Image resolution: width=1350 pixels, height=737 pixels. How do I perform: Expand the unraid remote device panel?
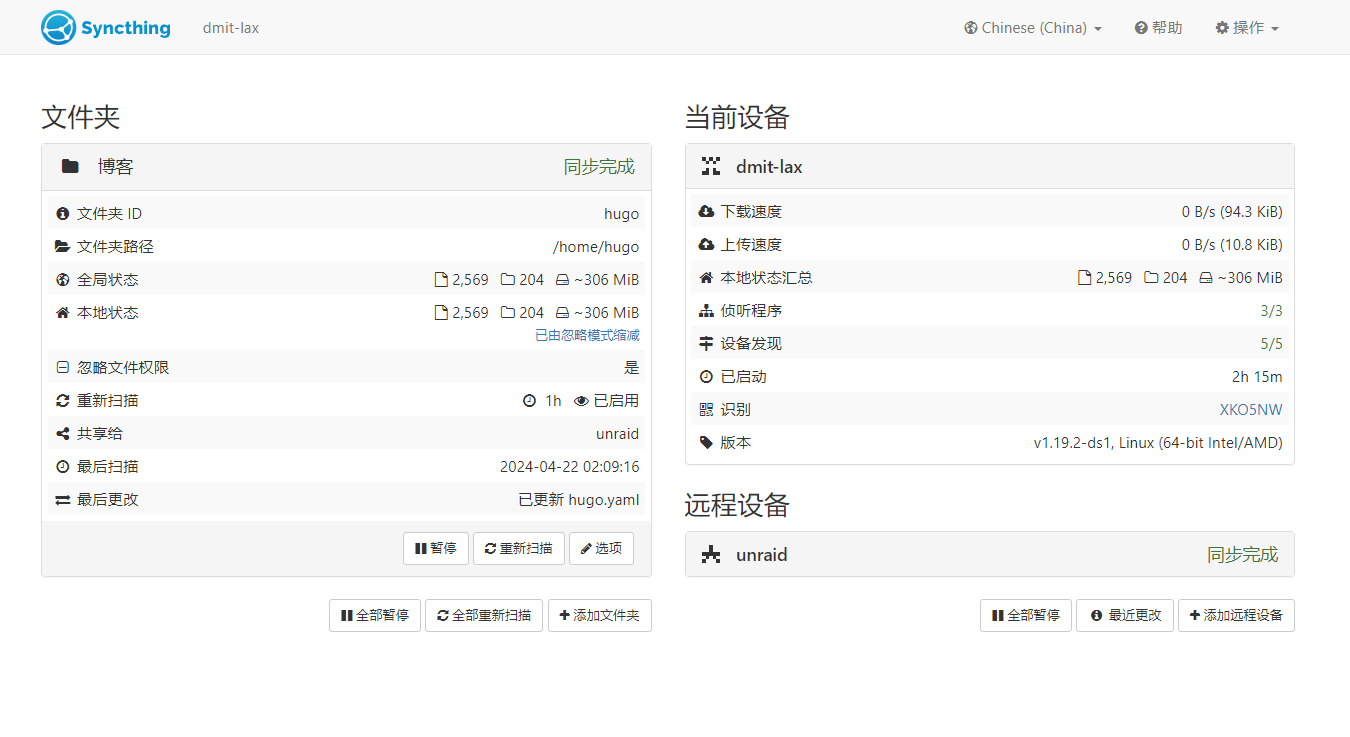(x=989, y=555)
